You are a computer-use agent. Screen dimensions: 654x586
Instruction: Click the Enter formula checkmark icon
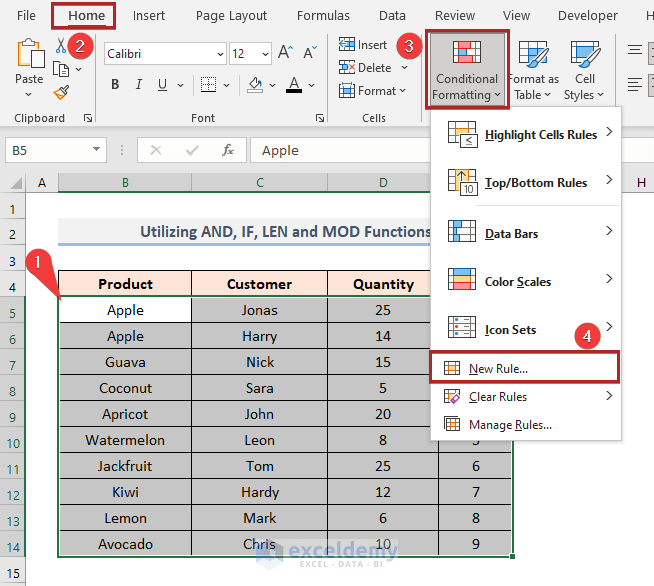tap(192, 150)
